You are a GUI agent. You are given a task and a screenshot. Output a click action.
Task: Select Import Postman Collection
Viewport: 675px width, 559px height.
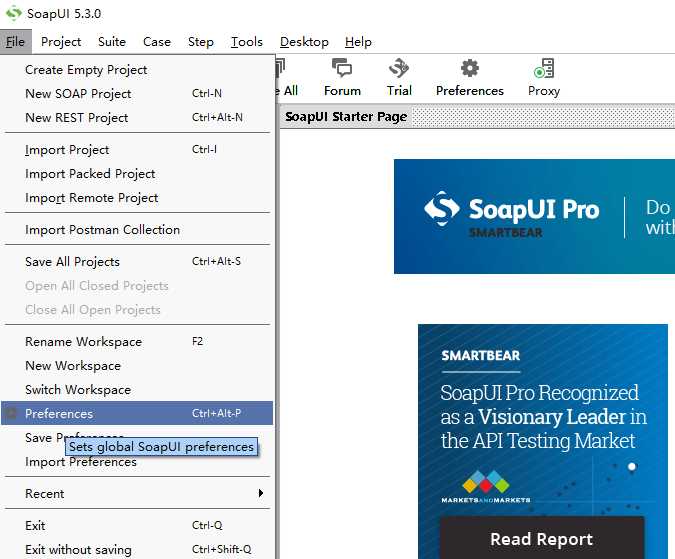[x=137, y=230]
